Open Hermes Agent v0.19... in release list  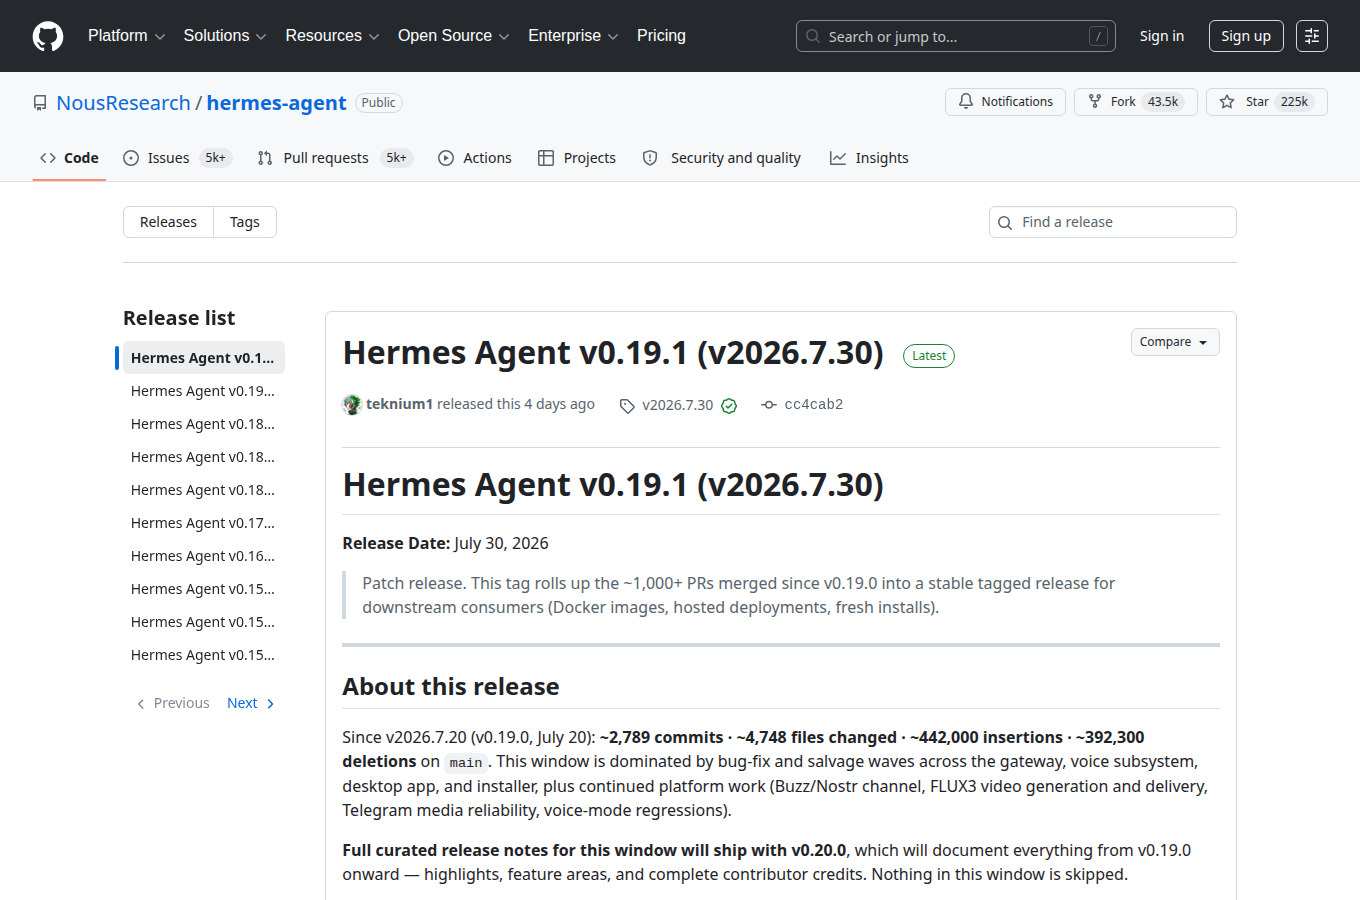point(204,391)
